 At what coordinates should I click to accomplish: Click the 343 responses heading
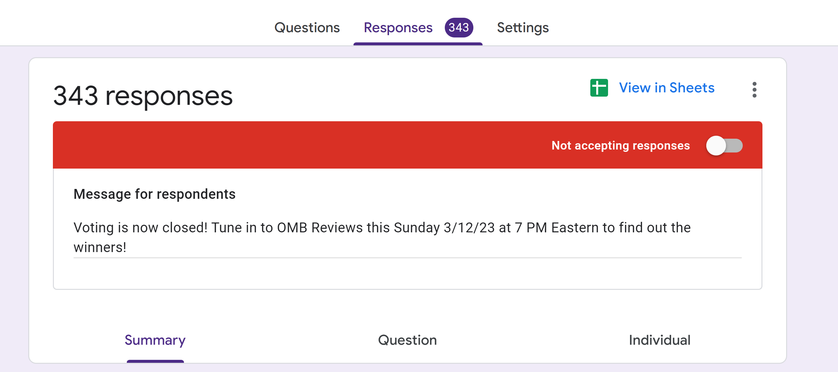pyautogui.click(x=143, y=96)
